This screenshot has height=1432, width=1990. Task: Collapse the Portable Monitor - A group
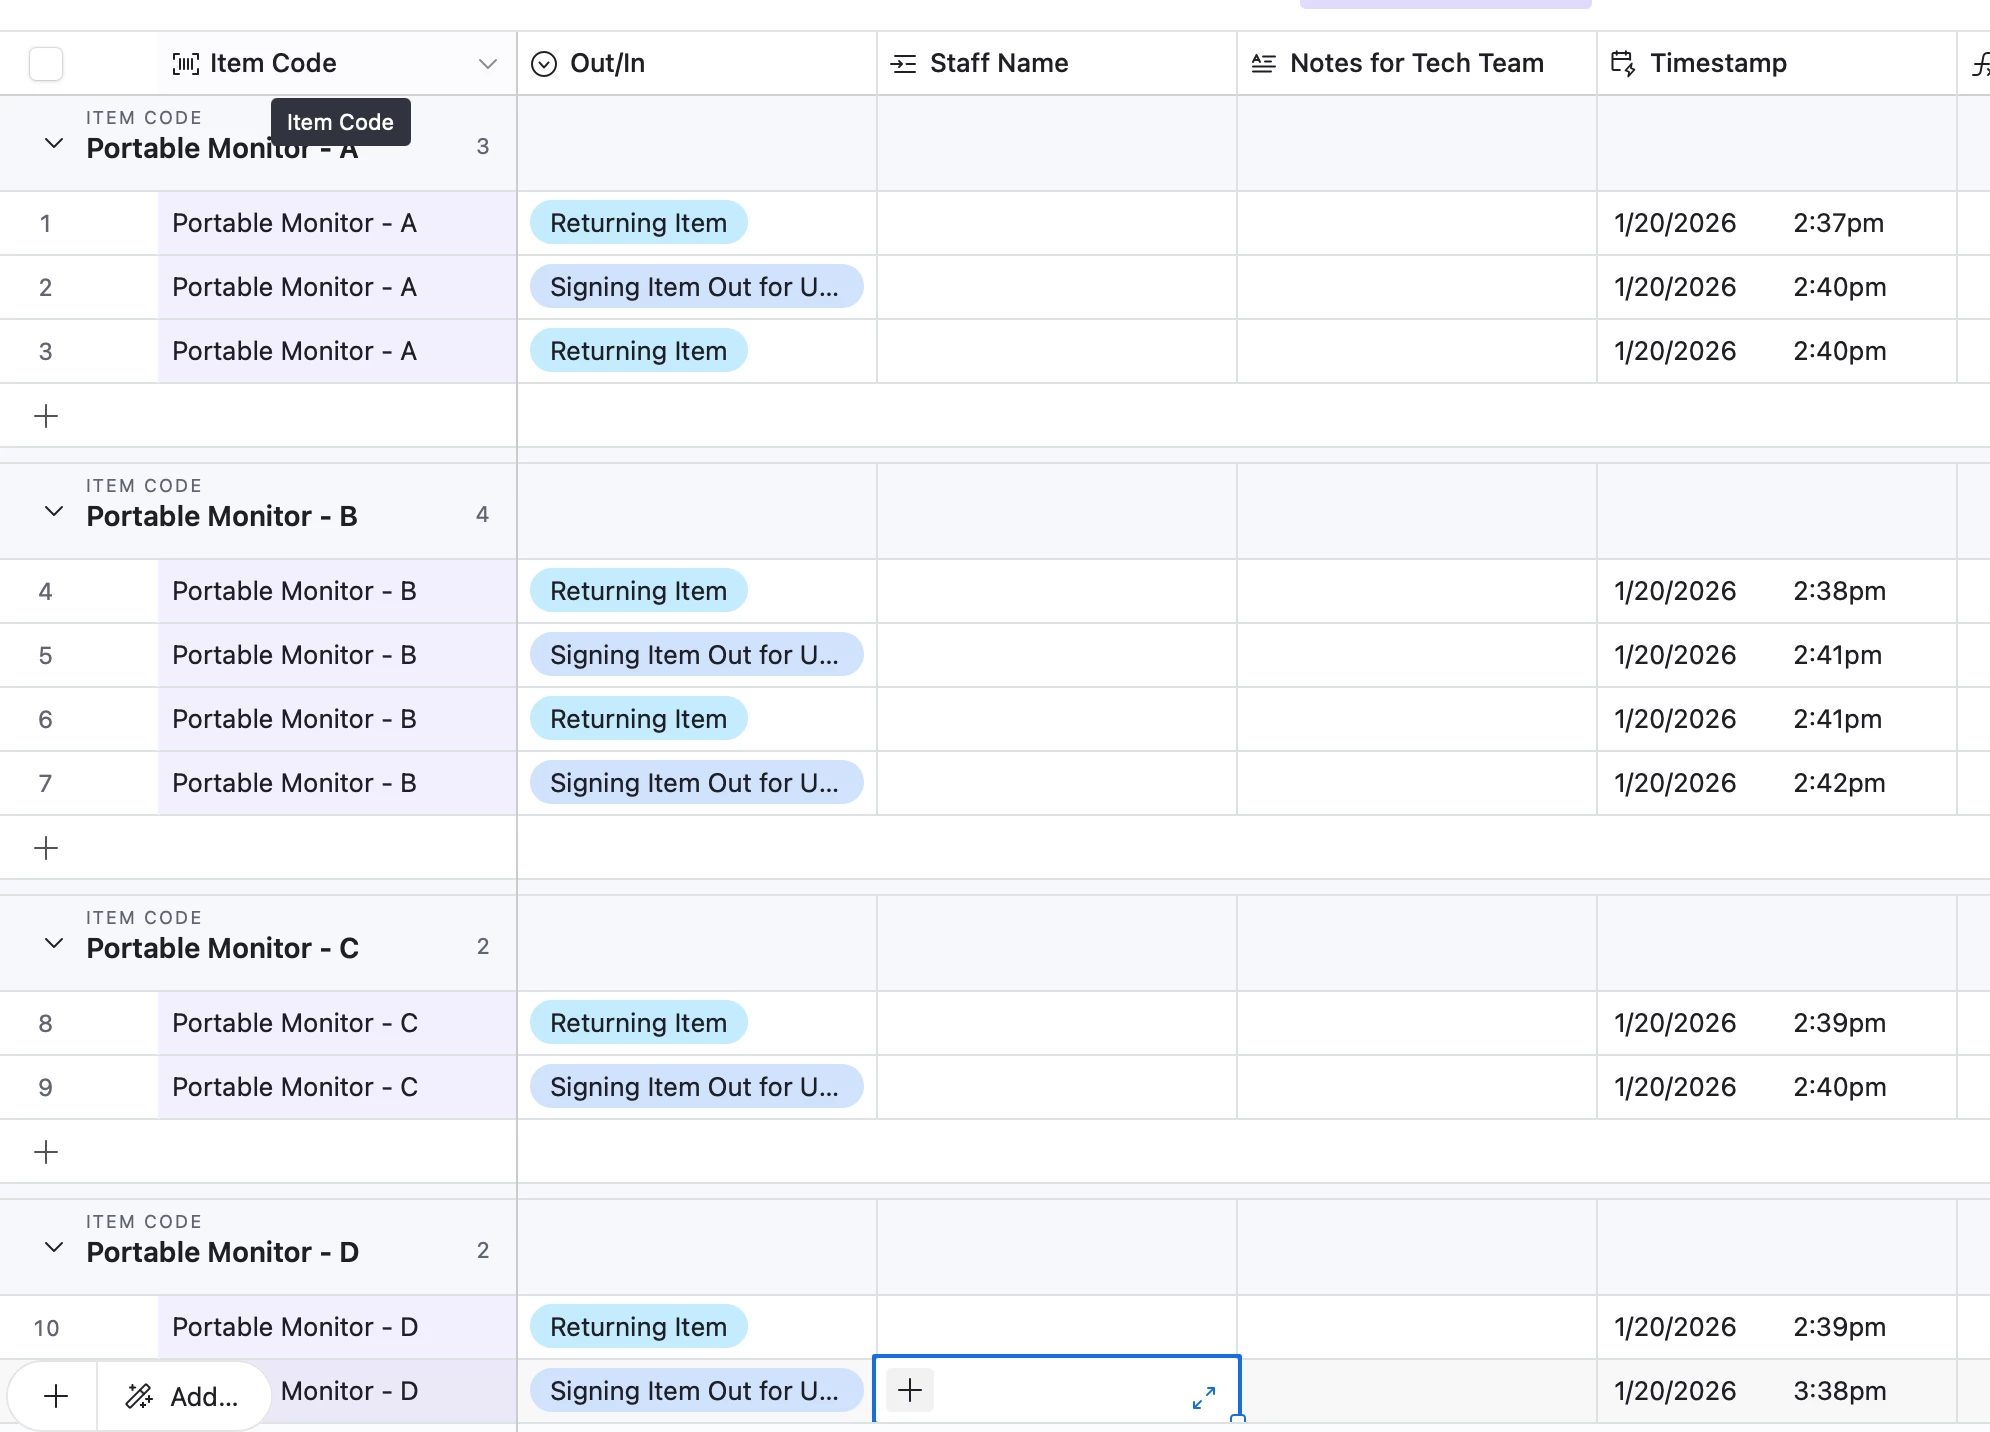point(54,144)
